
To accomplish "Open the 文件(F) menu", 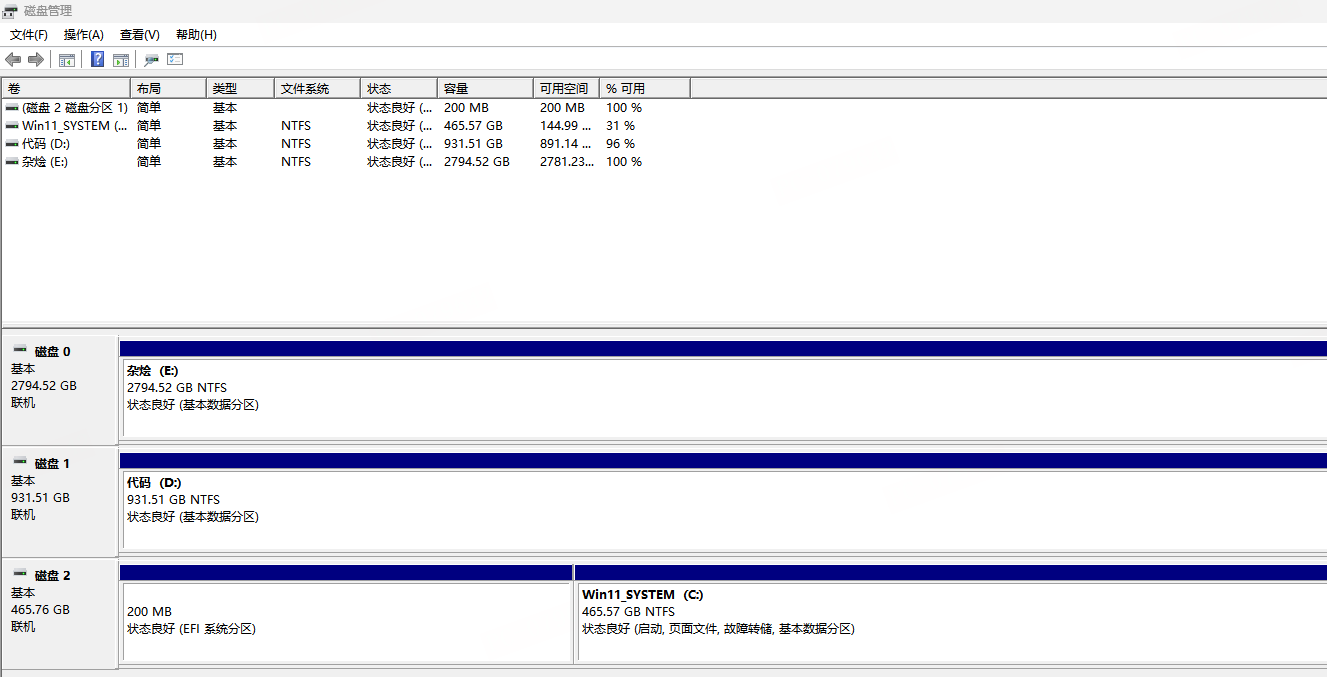I will pos(29,35).
